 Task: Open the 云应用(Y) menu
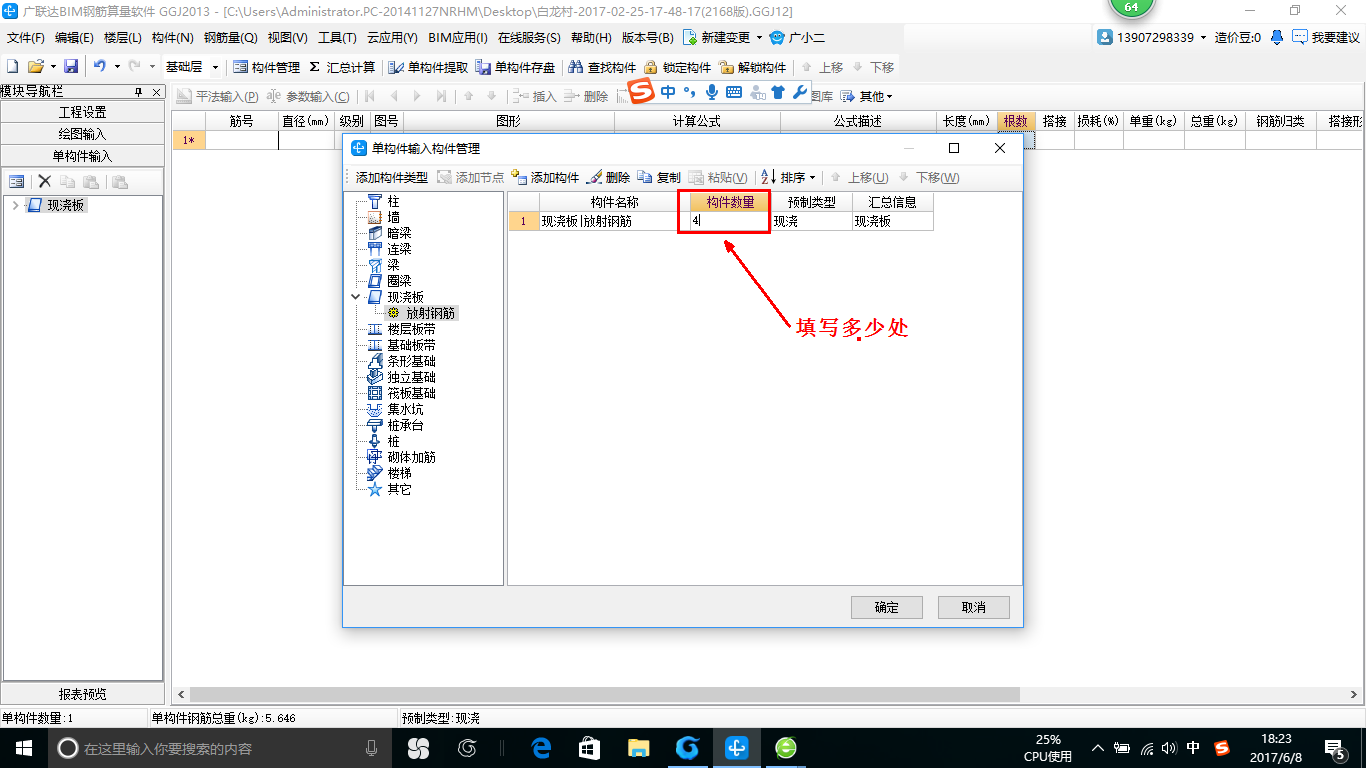pyautogui.click(x=392, y=37)
